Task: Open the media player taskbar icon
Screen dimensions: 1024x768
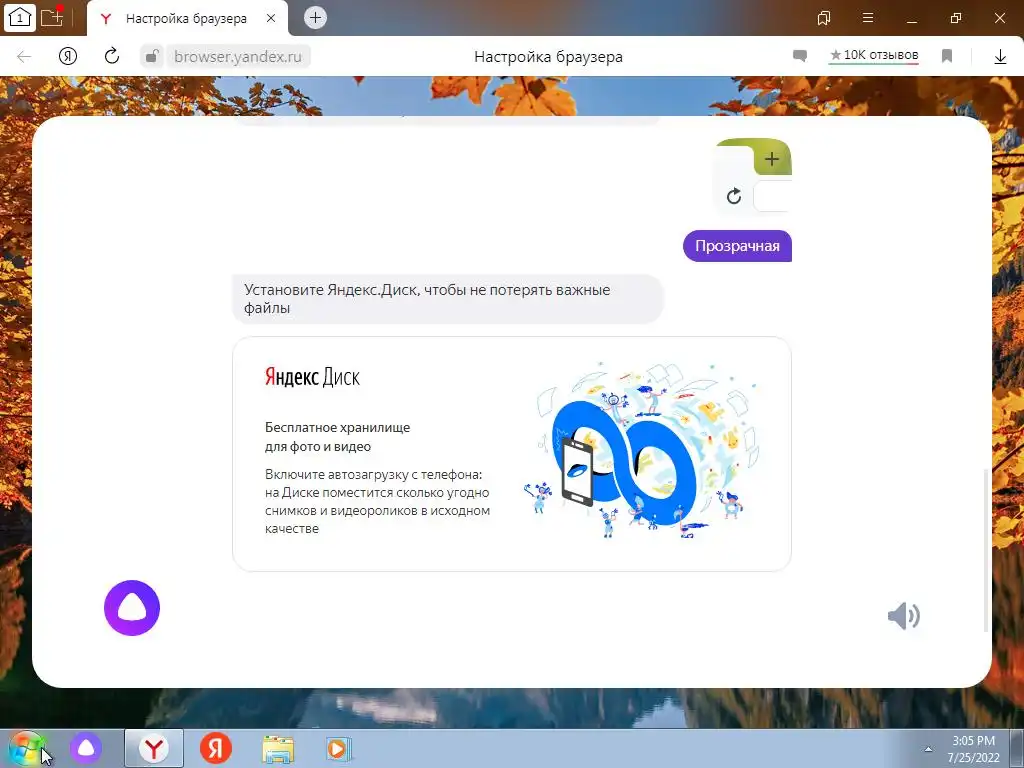Action: pyautogui.click(x=338, y=749)
